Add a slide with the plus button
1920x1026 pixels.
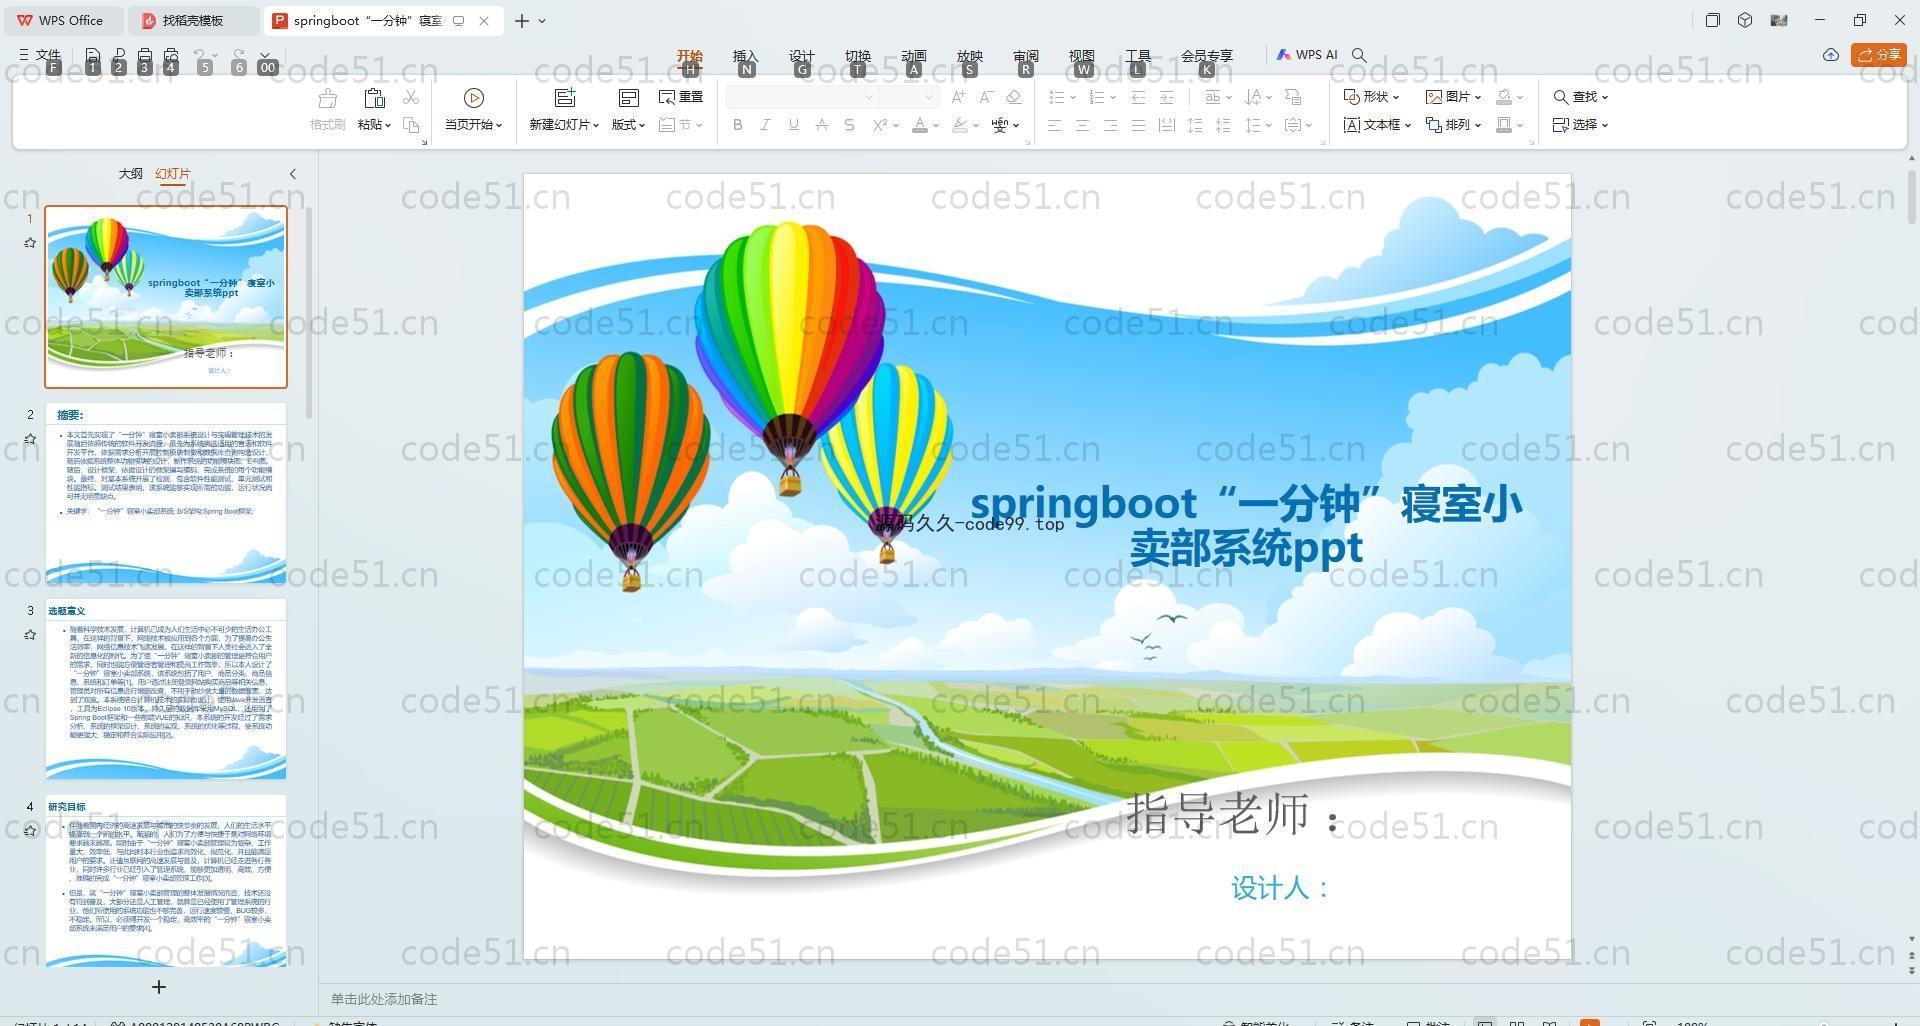[158, 987]
